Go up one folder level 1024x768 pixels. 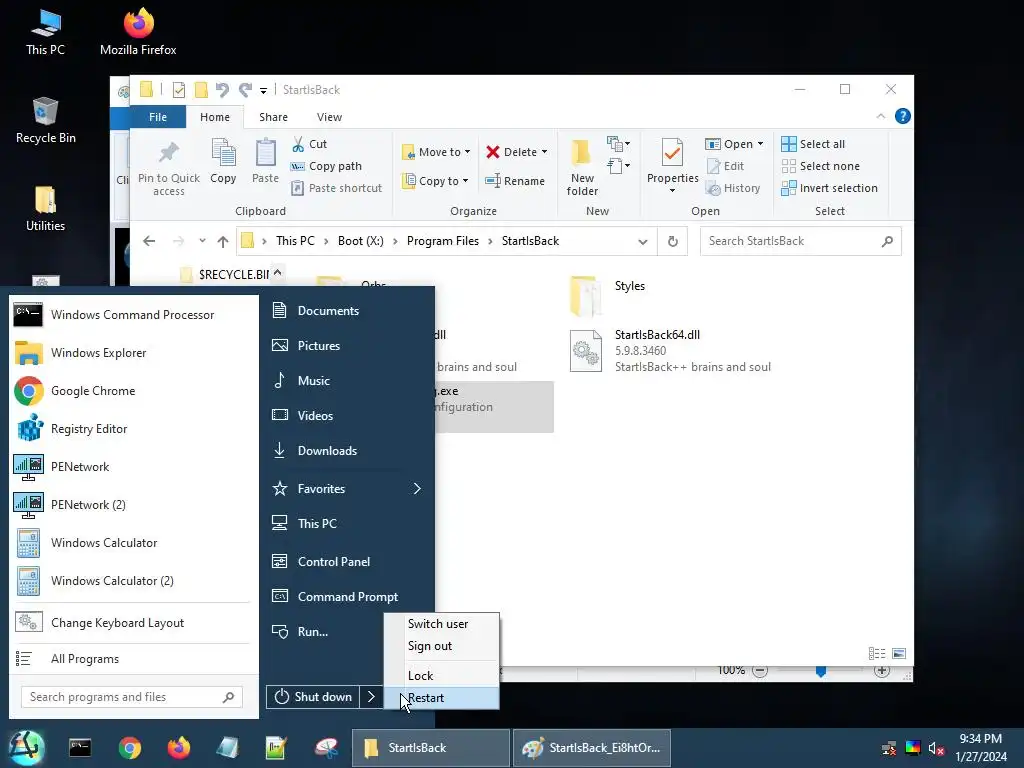[223, 242]
